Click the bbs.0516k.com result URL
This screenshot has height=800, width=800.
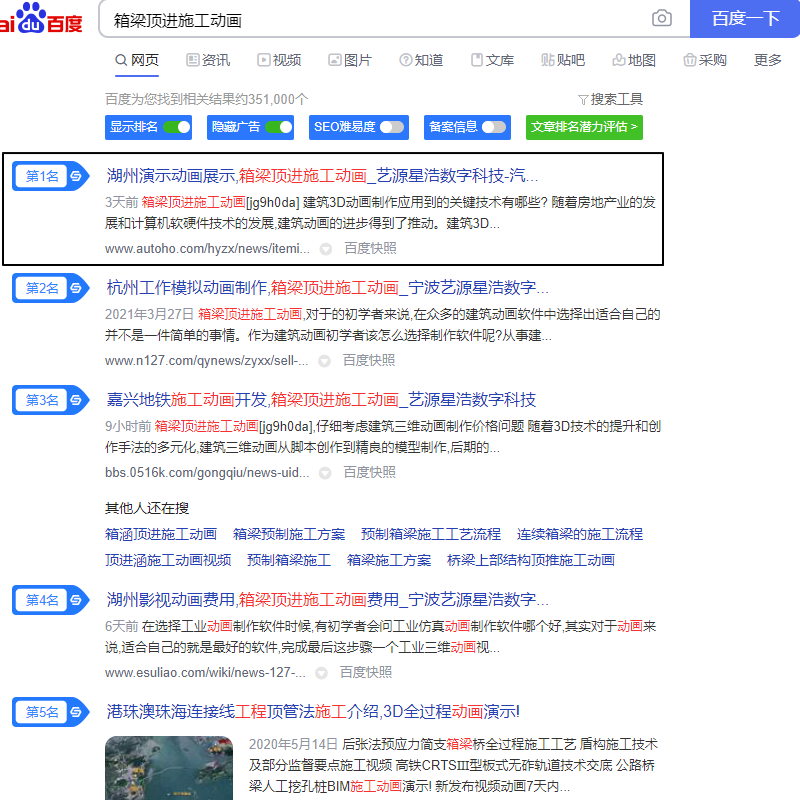pos(207,472)
